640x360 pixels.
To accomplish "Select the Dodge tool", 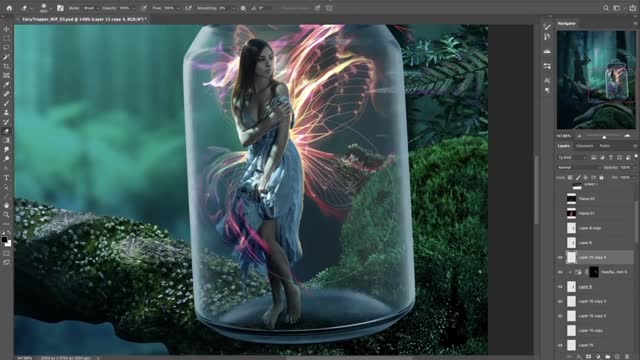I will click(x=6, y=158).
